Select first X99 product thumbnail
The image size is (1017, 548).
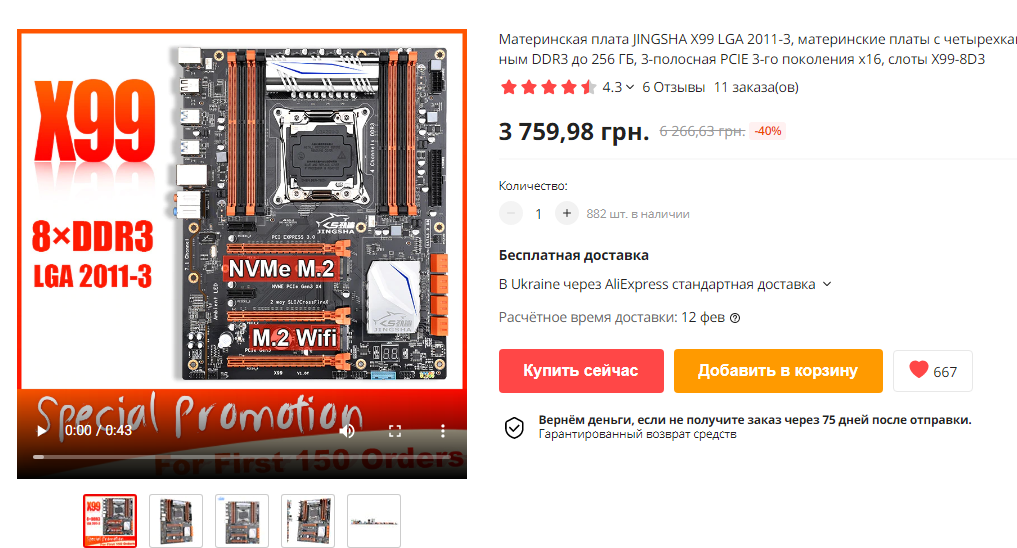tap(110, 521)
